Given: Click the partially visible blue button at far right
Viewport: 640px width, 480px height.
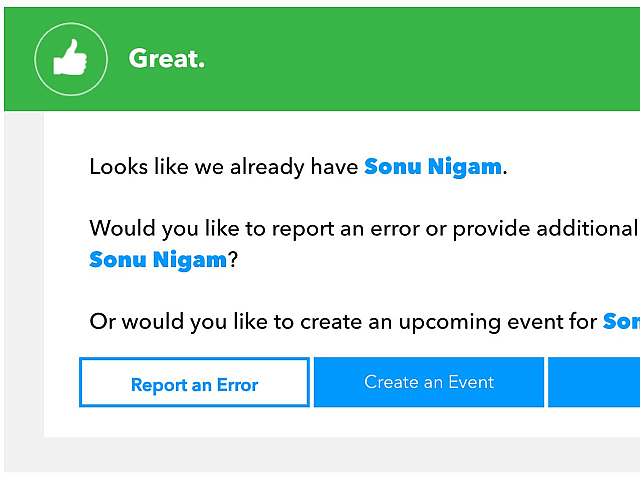Looking at the screenshot, I should coord(595,382).
